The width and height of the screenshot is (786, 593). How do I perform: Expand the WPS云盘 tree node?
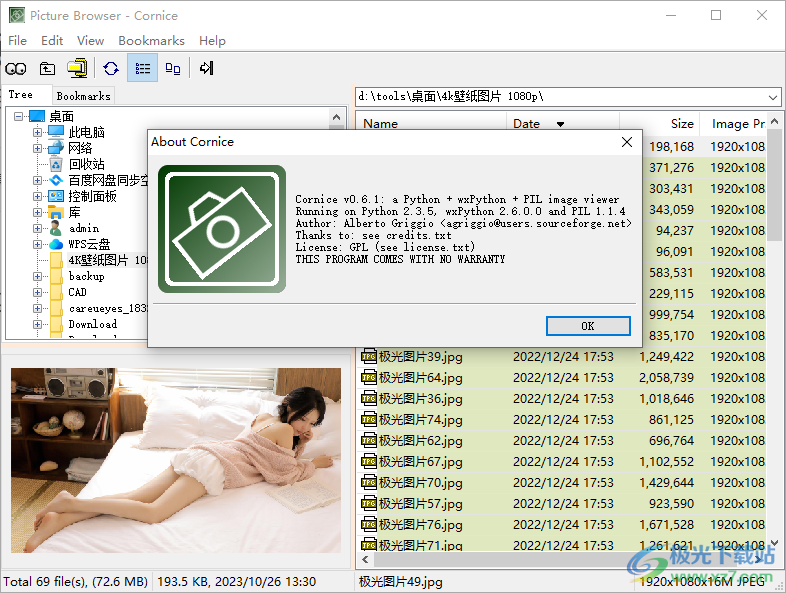pos(38,244)
